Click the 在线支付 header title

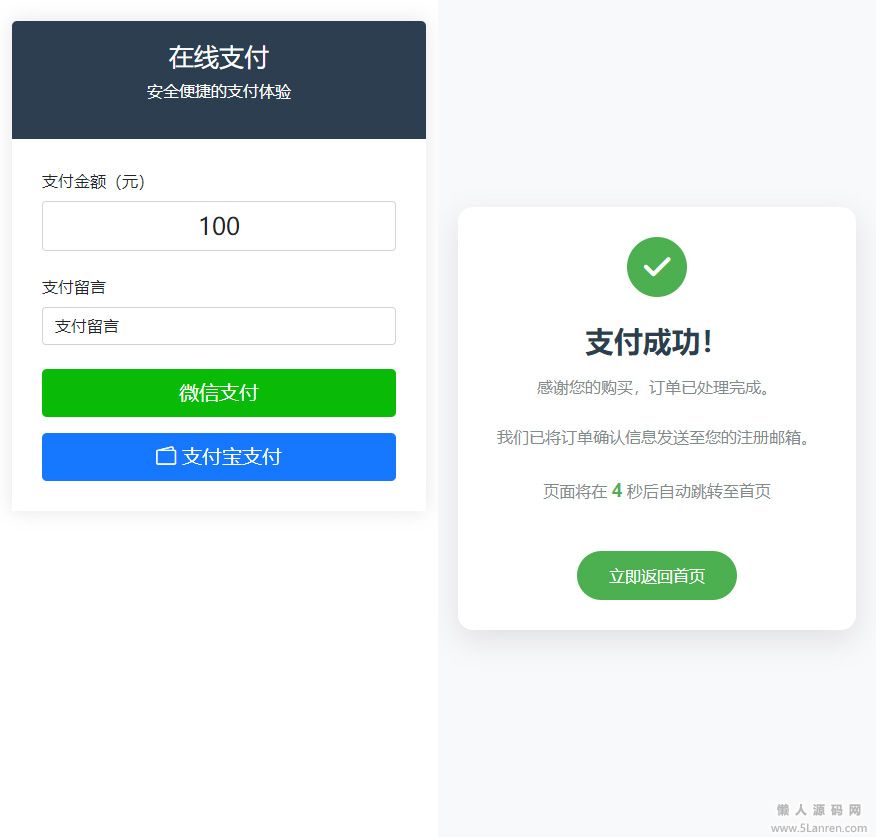click(219, 58)
